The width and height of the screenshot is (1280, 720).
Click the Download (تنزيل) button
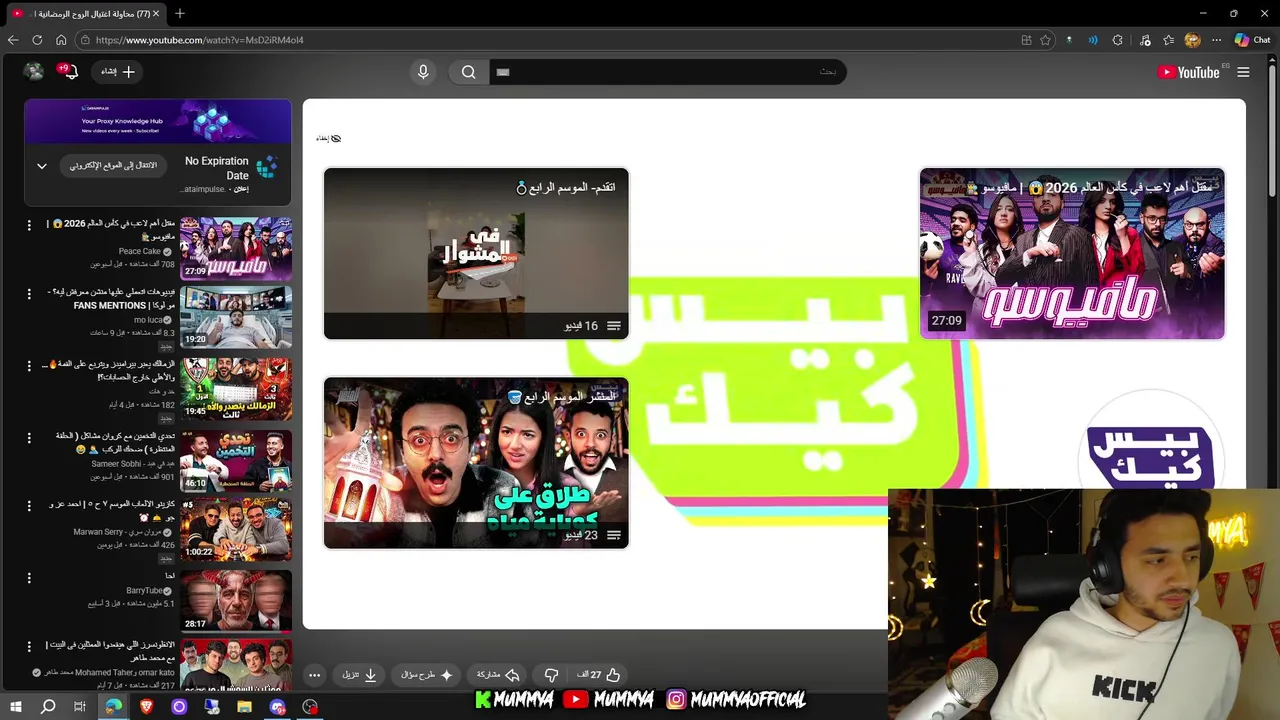click(x=360, y=675)
